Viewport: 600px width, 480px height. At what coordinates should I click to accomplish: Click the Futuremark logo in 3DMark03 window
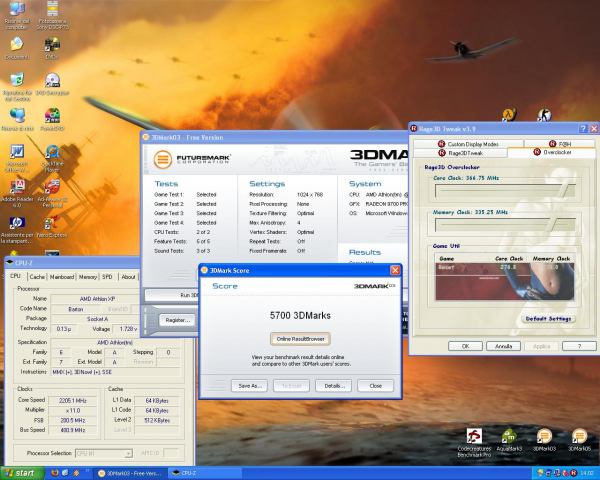coord(192,159)
